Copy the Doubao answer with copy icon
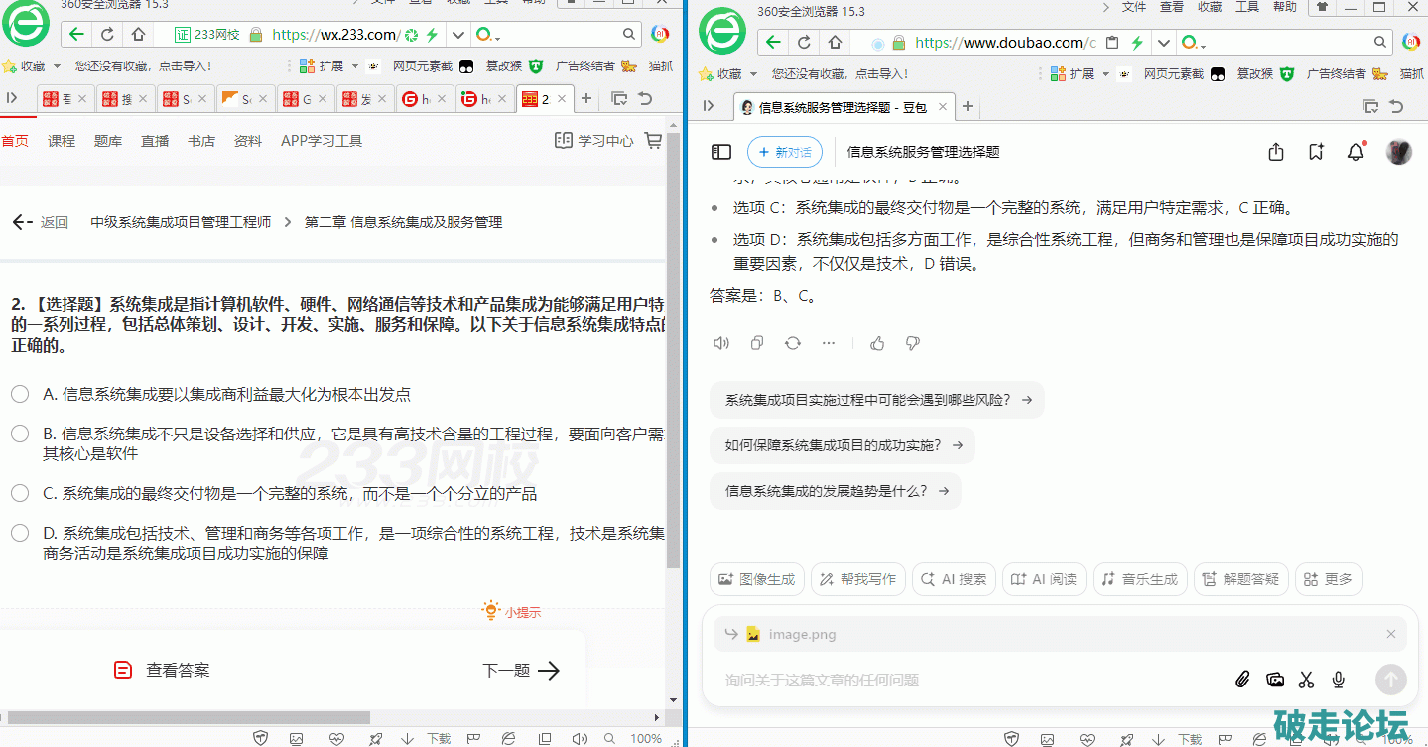1428x747 pixels. pyautogui.click(x=757, y=343)
